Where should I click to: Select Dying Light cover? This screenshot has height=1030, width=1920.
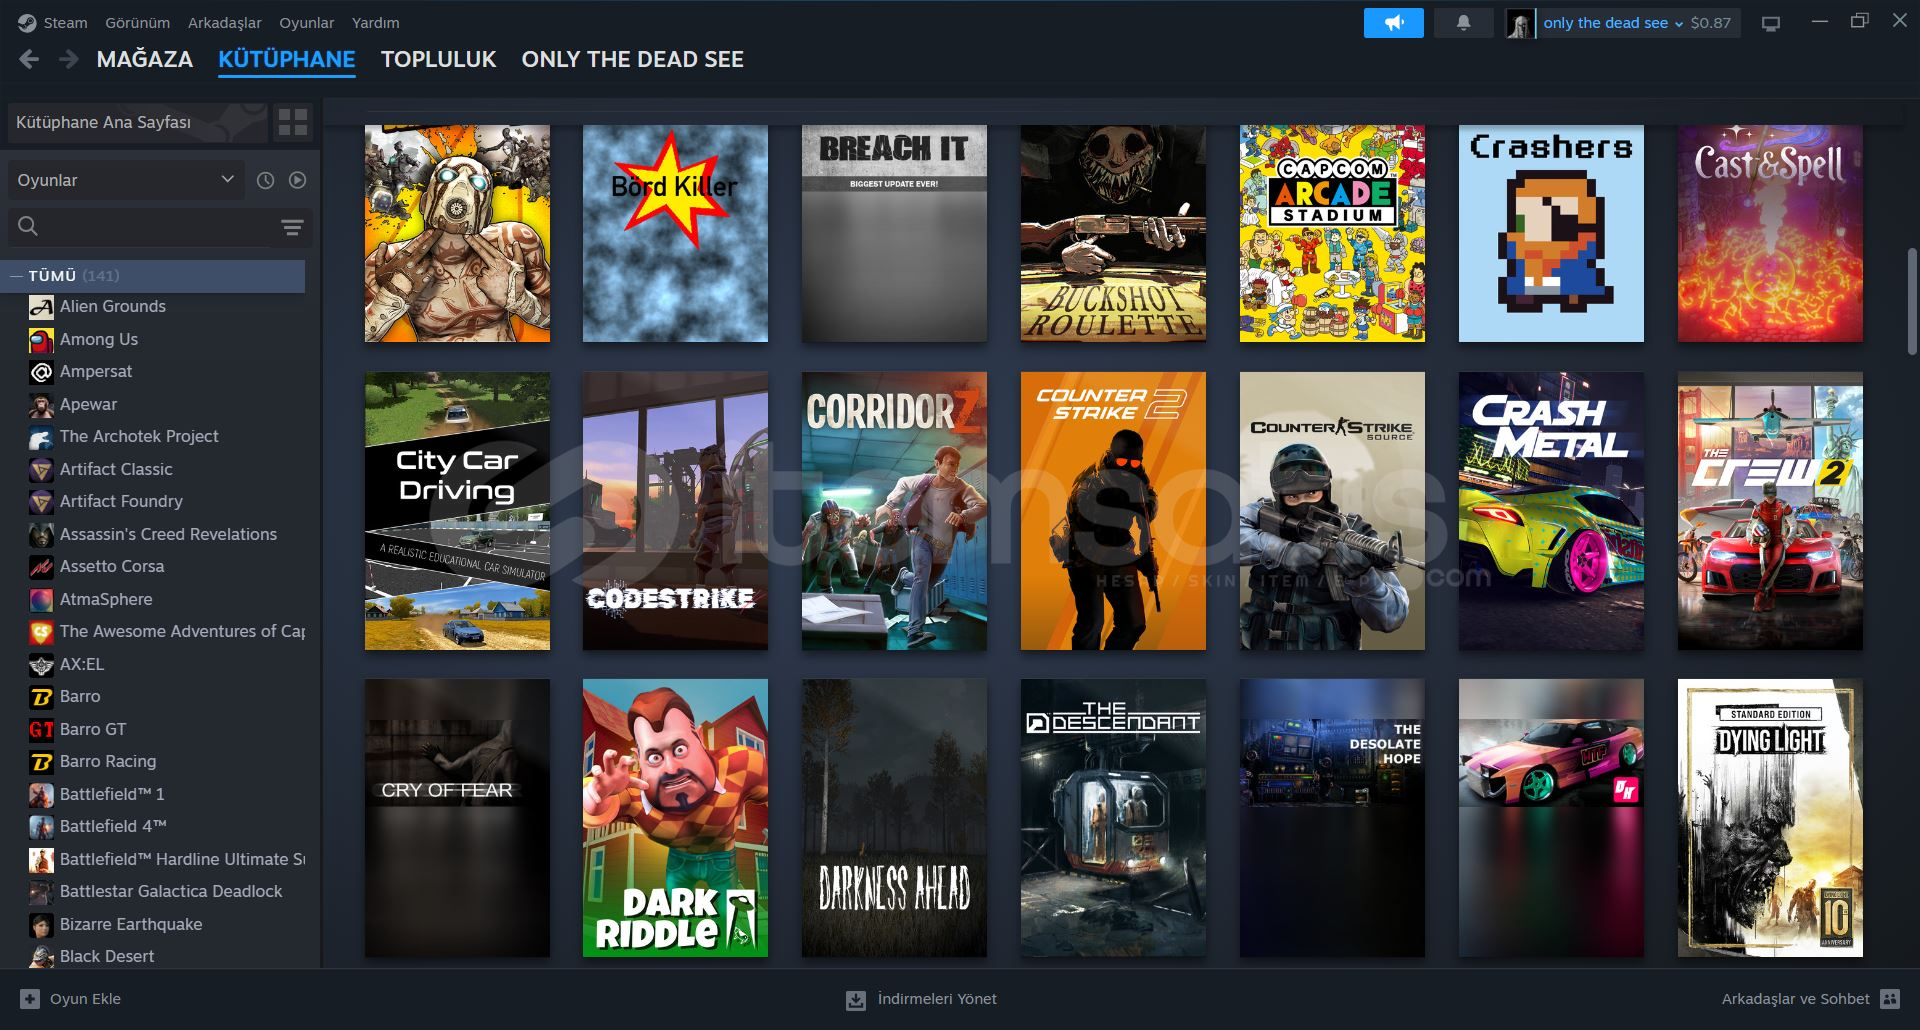pos(1770,818)
